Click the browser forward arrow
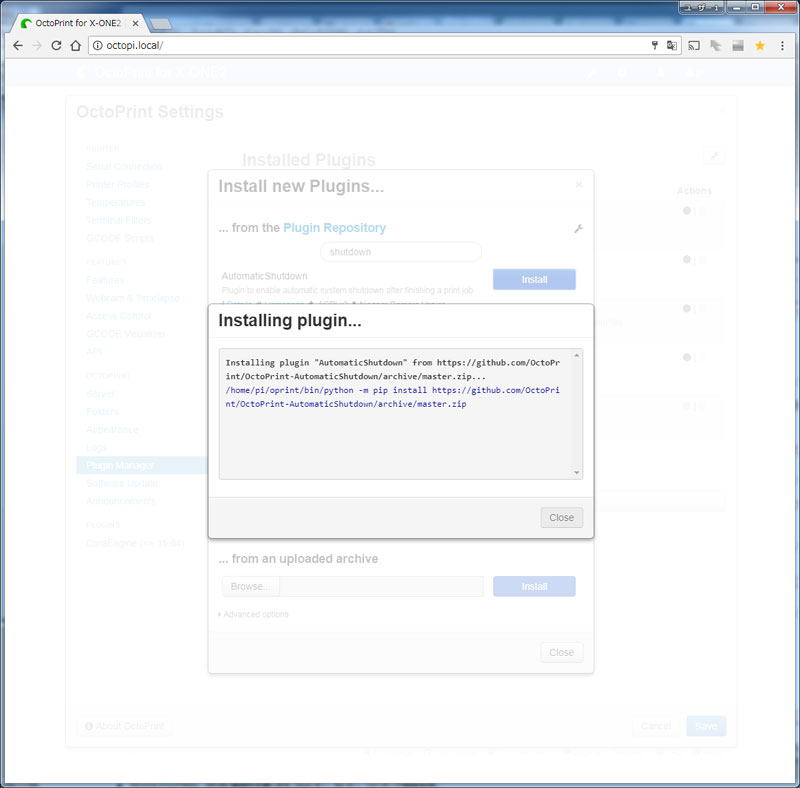 pos(37,45)
